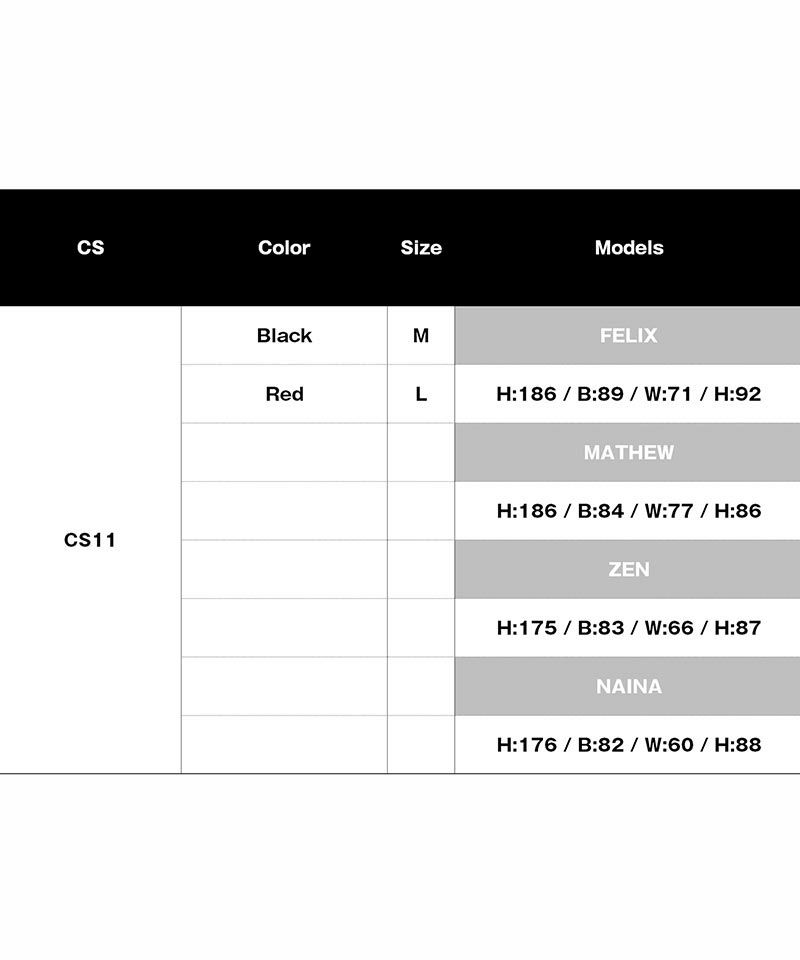Click the CS column header
This screenshot has height=960, width=800.
pyautogui.click(x=90, y=248)
